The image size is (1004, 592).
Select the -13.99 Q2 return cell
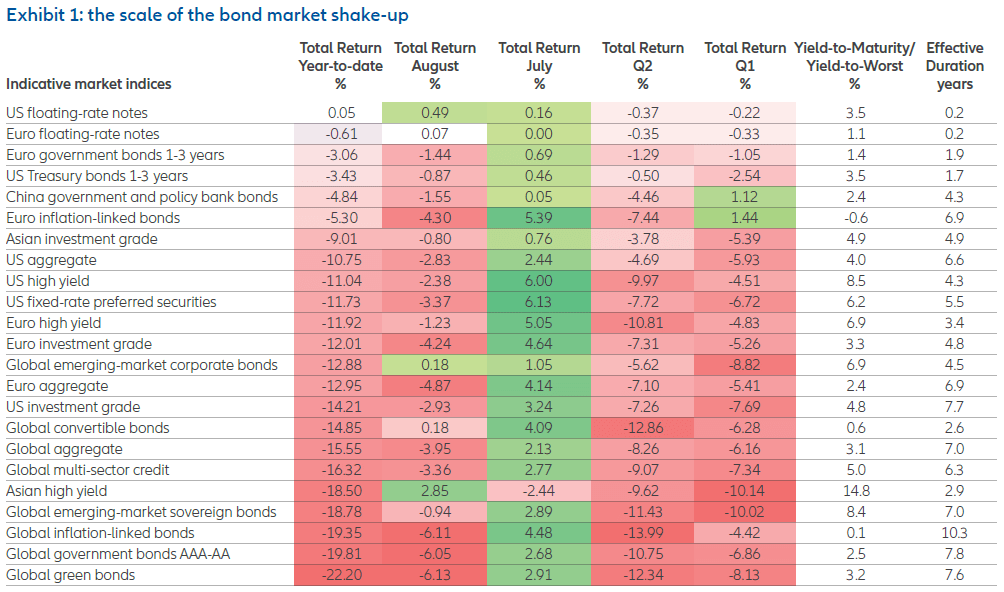tap(643, 533)
